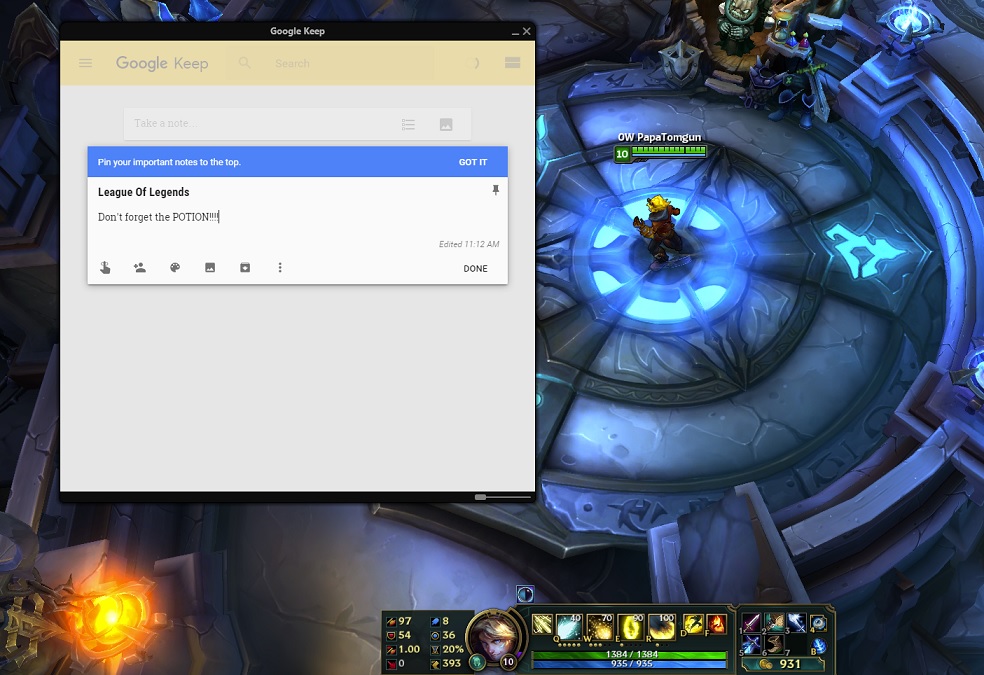Save the note by clicking DONE

(x=475, y=268)
